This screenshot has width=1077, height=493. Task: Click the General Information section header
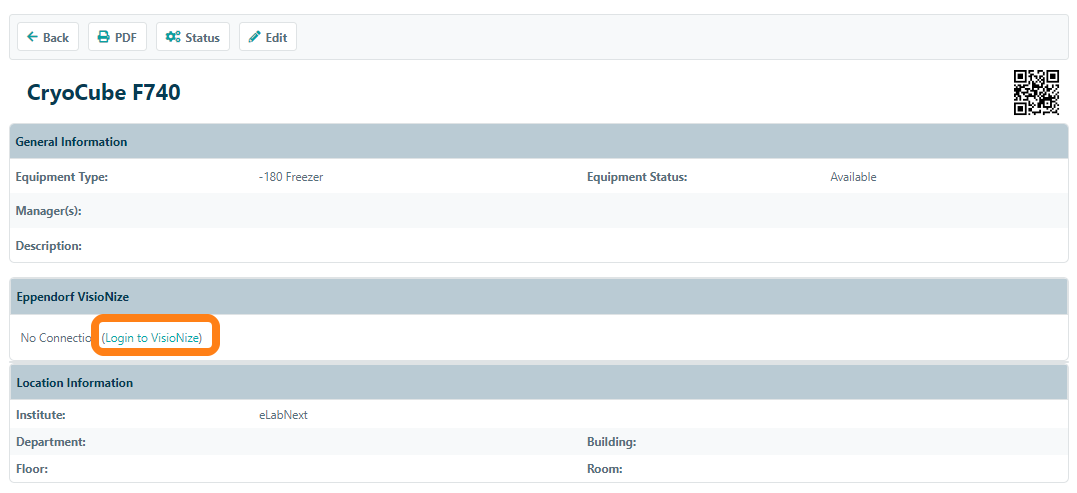point(71,142)
